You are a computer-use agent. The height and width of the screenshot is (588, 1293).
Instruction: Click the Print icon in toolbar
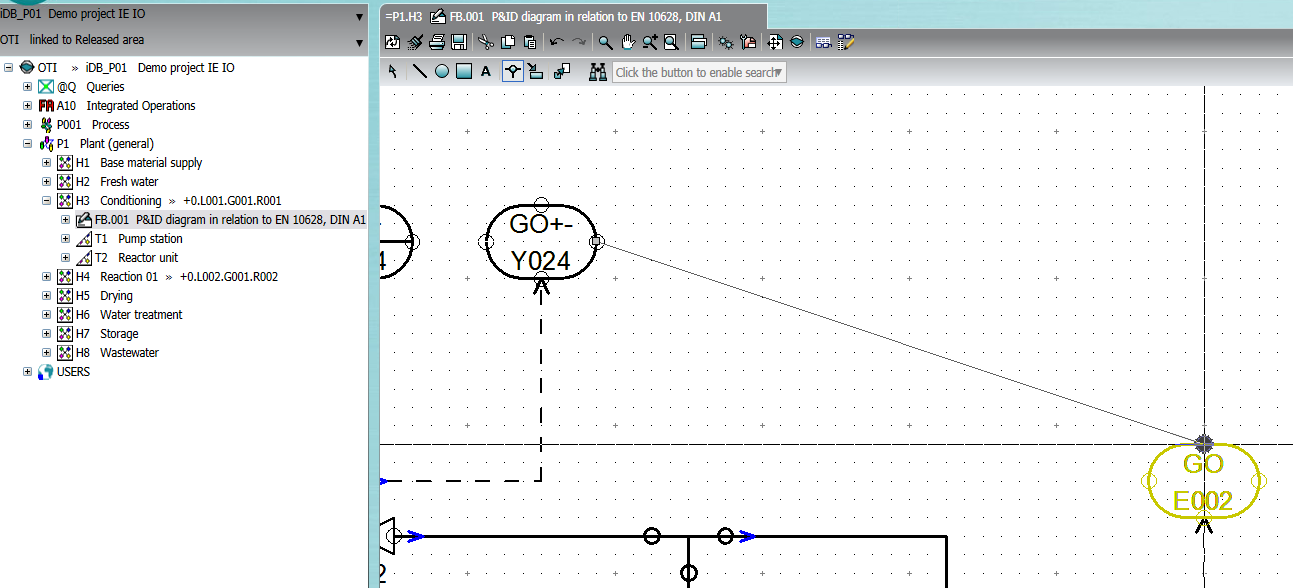pyautogui.click(x=437, y=42)
